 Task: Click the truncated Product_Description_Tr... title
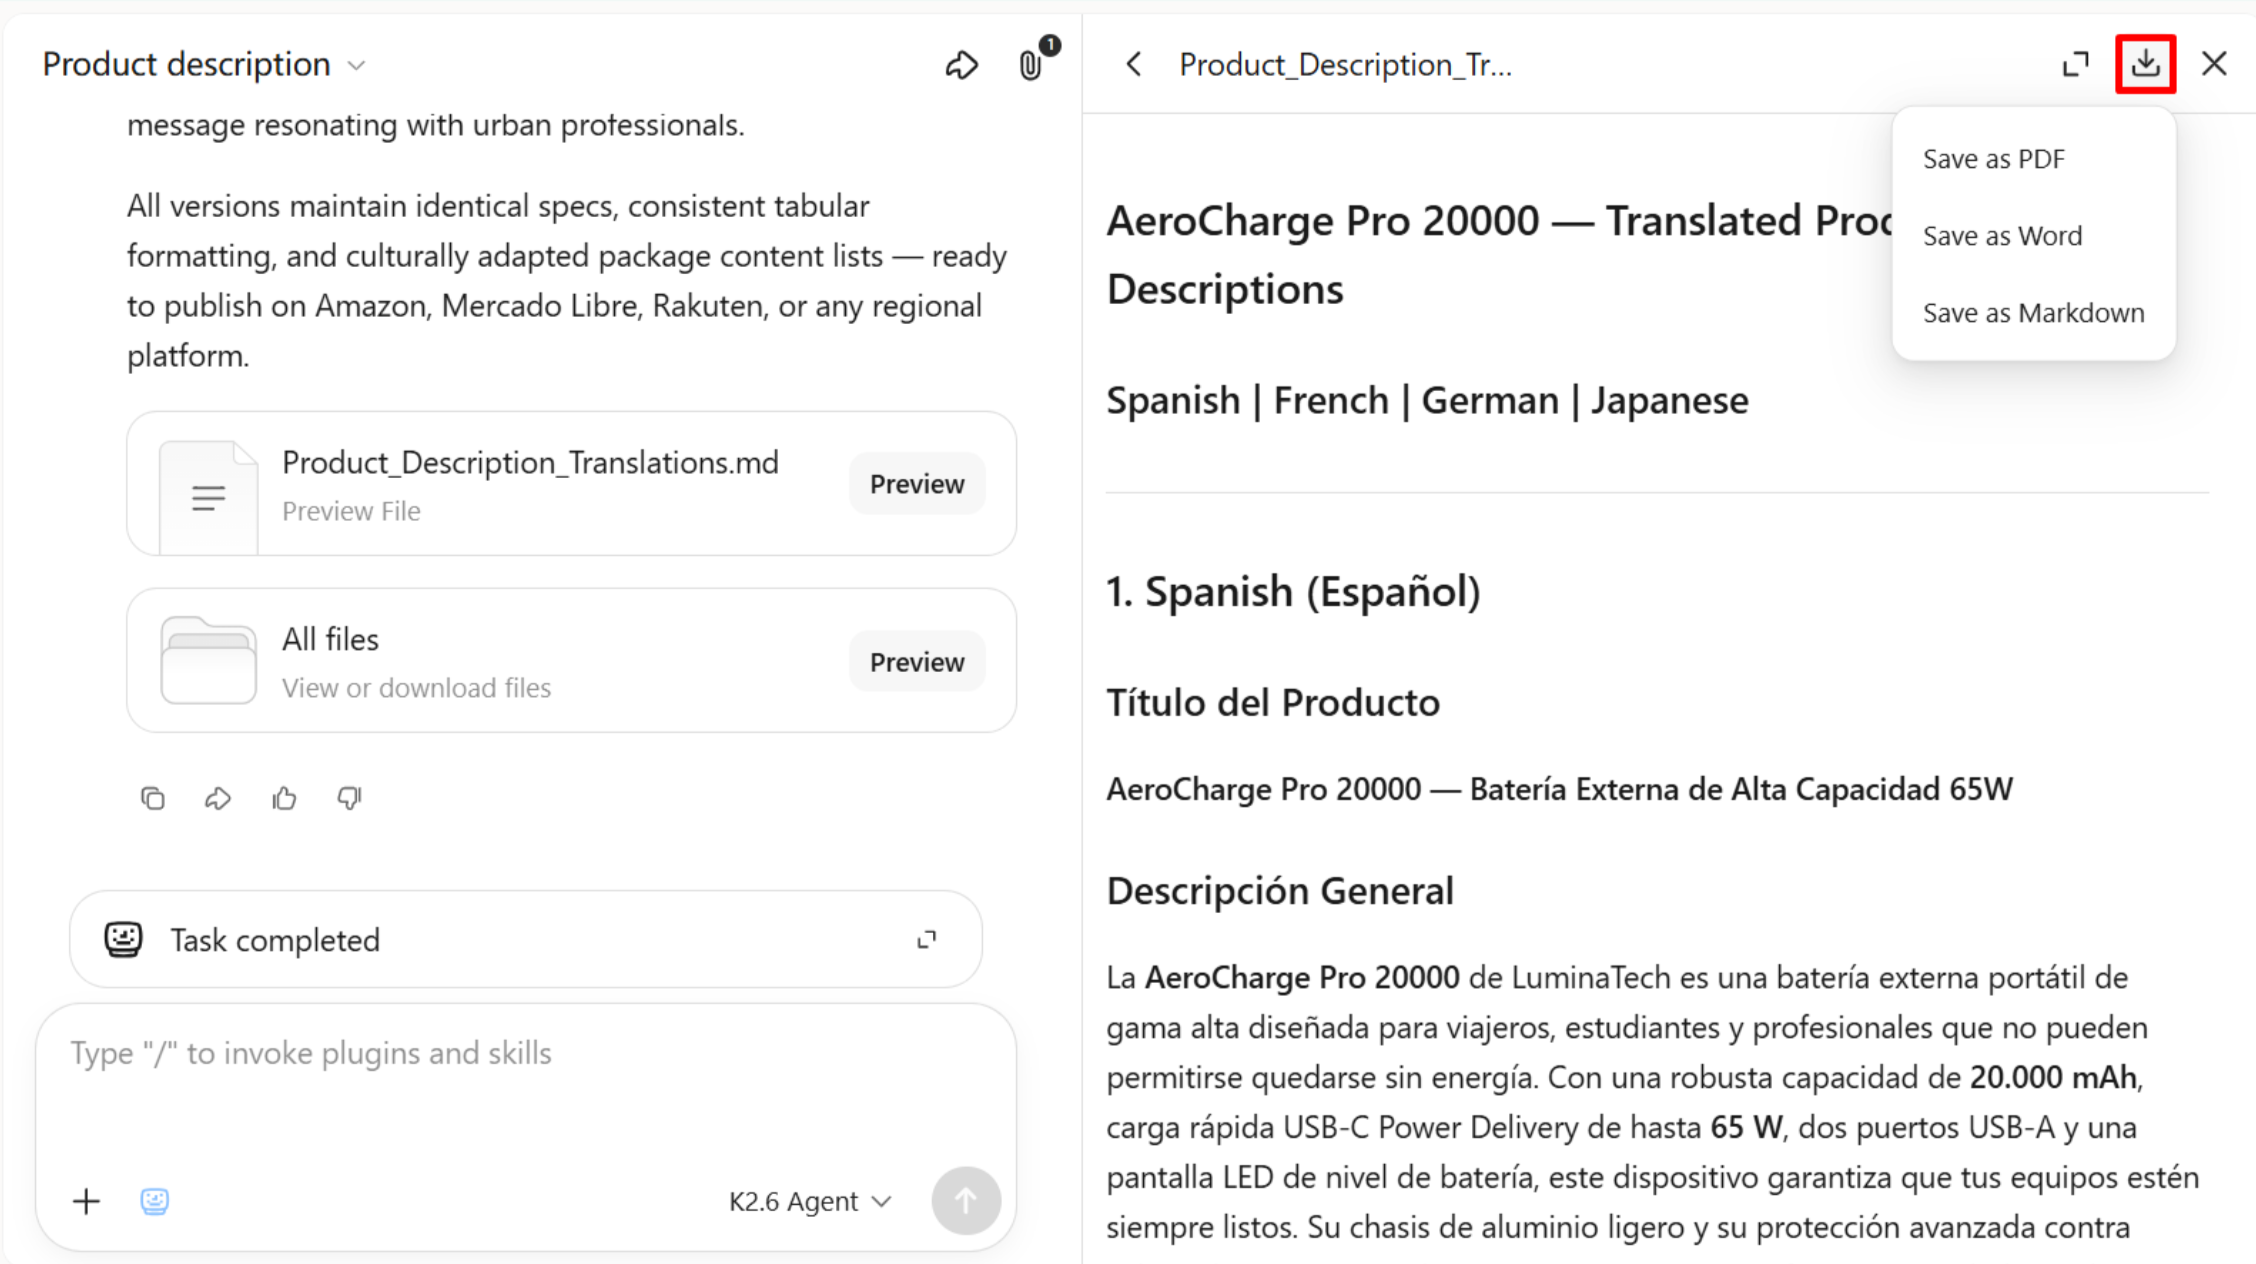1346,65
